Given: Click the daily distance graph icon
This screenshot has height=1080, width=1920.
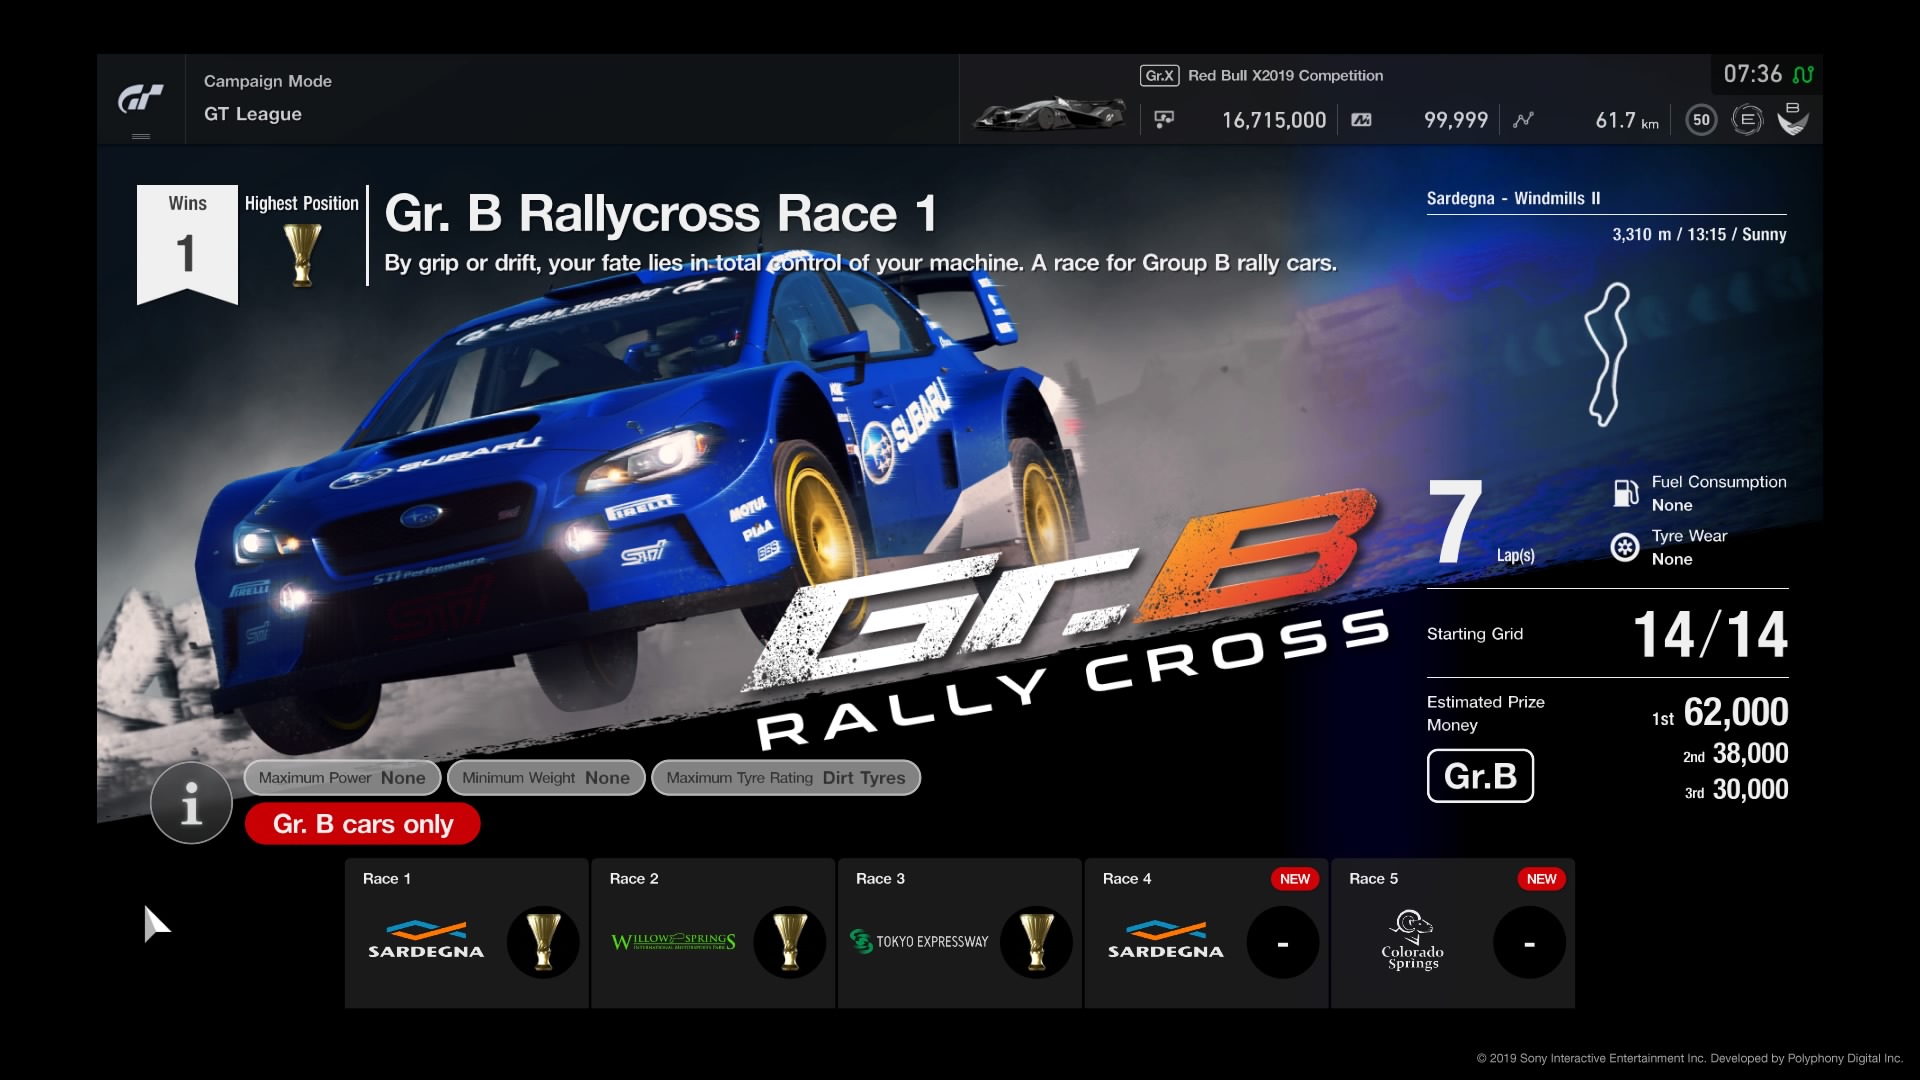Looking at the screenshot, I should [x=1523, y=120].
